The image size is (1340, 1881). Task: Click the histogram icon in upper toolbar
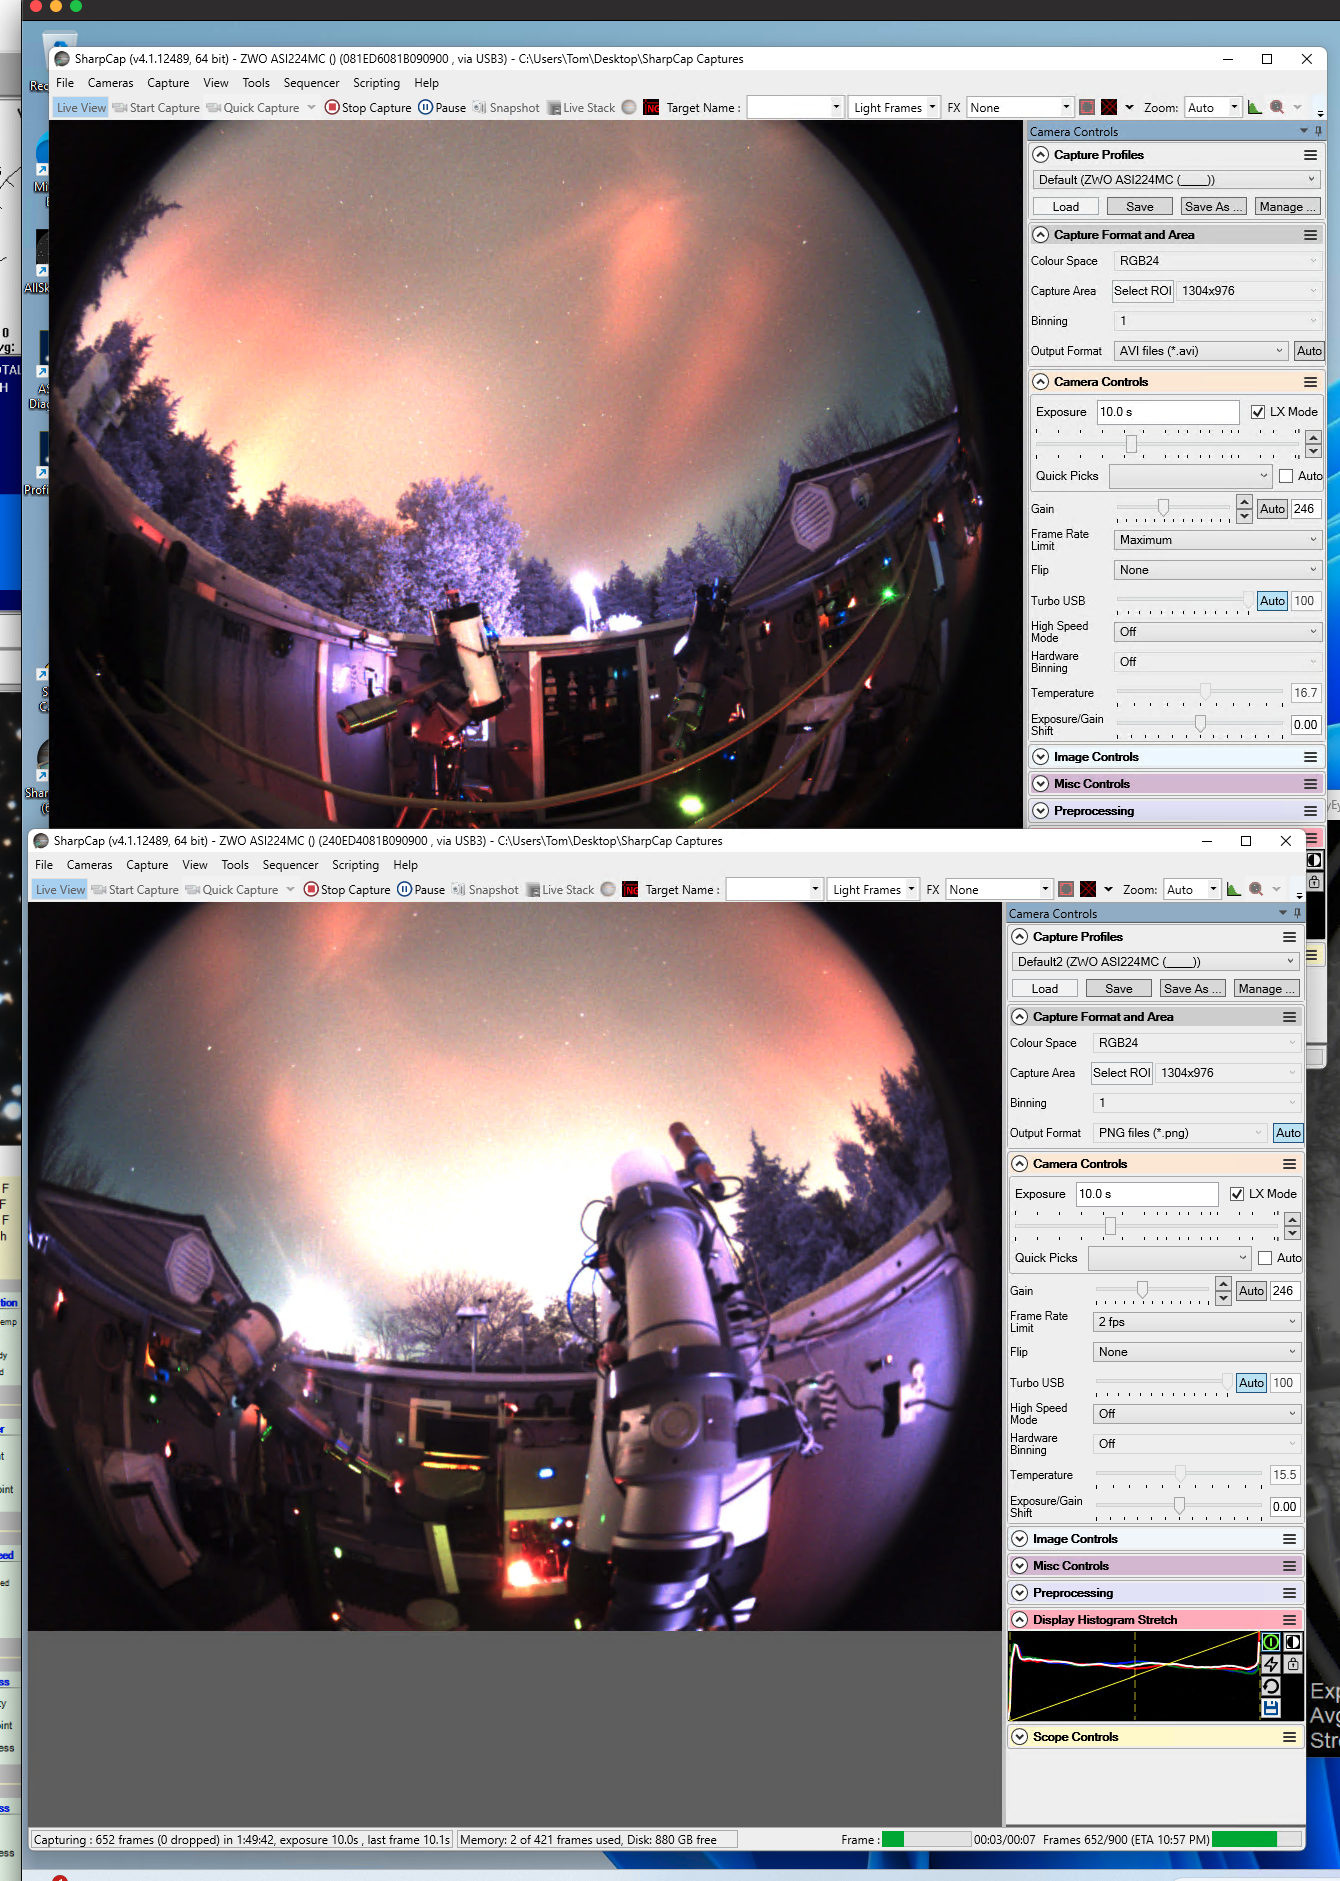point(1254,108)
